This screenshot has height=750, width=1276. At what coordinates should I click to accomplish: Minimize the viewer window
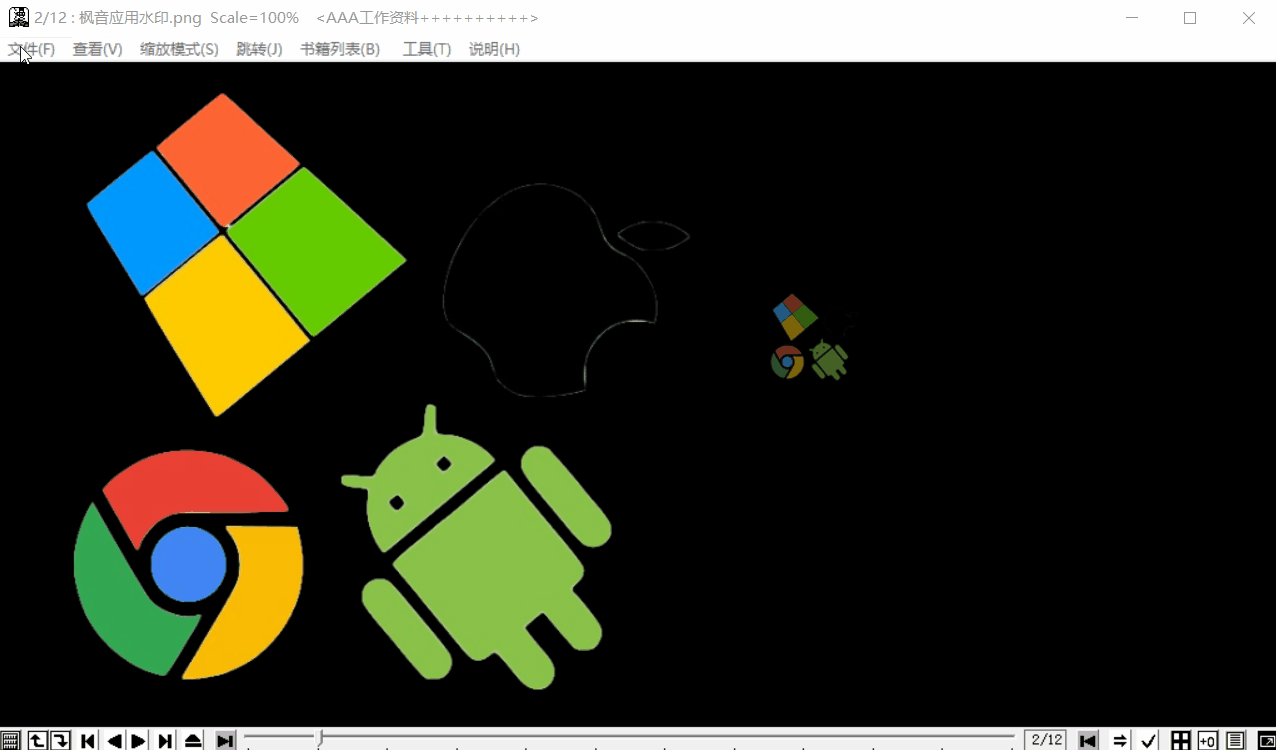click(x=1131, y=17)
